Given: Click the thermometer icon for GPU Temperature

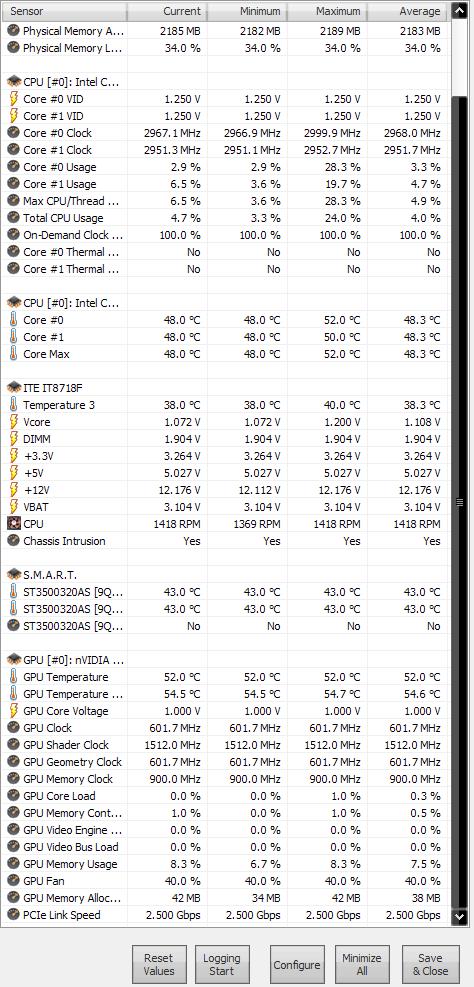Looking at the screenshot, I should click(13, 677).
